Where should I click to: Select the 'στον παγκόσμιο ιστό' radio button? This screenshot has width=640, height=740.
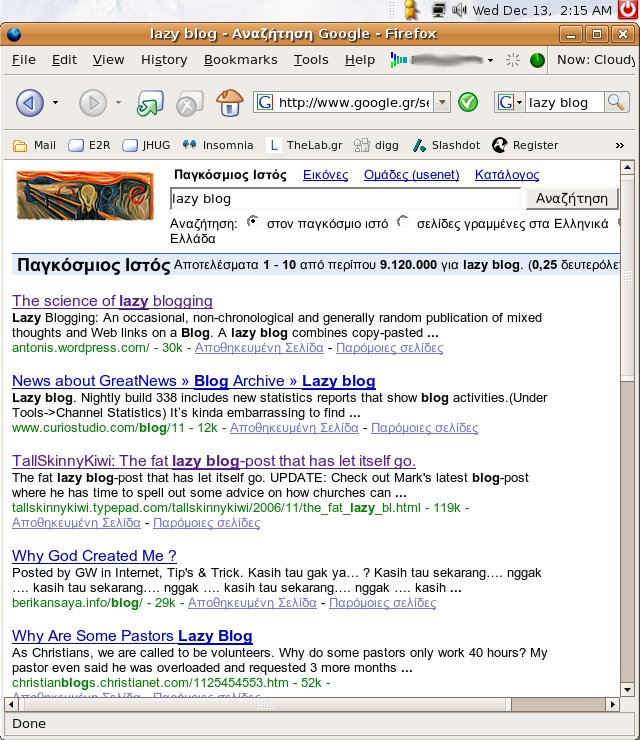252,221
